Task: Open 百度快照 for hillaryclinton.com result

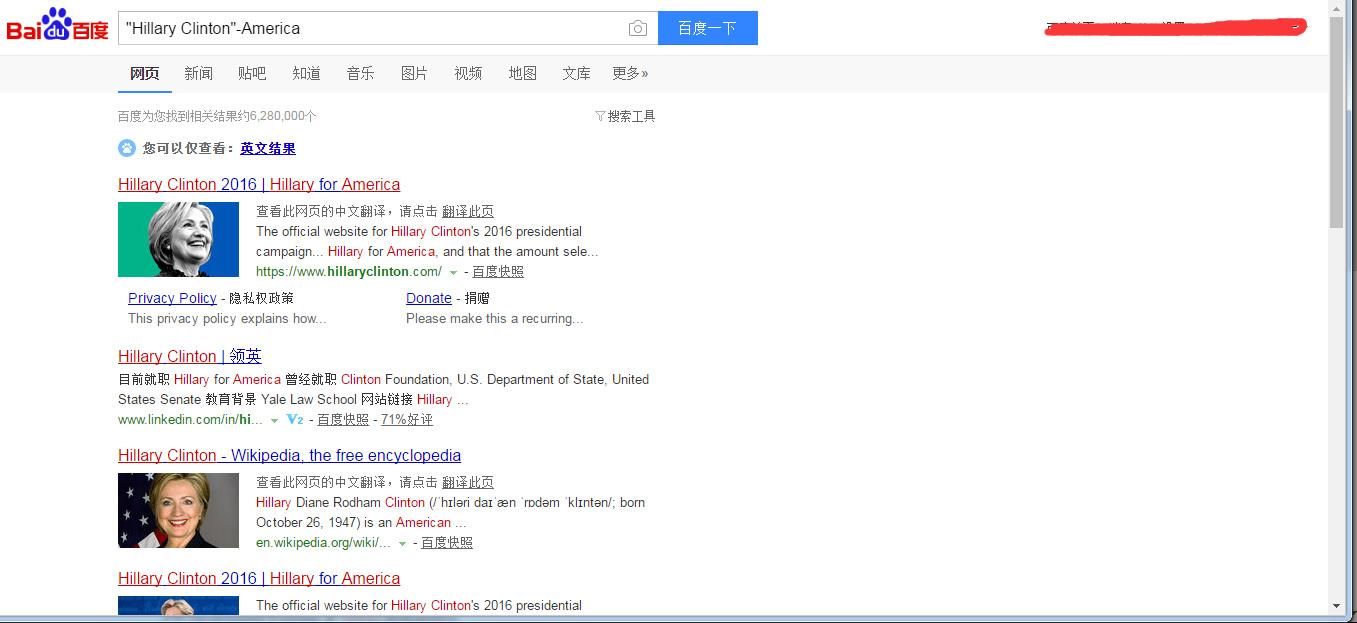Action: 498,271
